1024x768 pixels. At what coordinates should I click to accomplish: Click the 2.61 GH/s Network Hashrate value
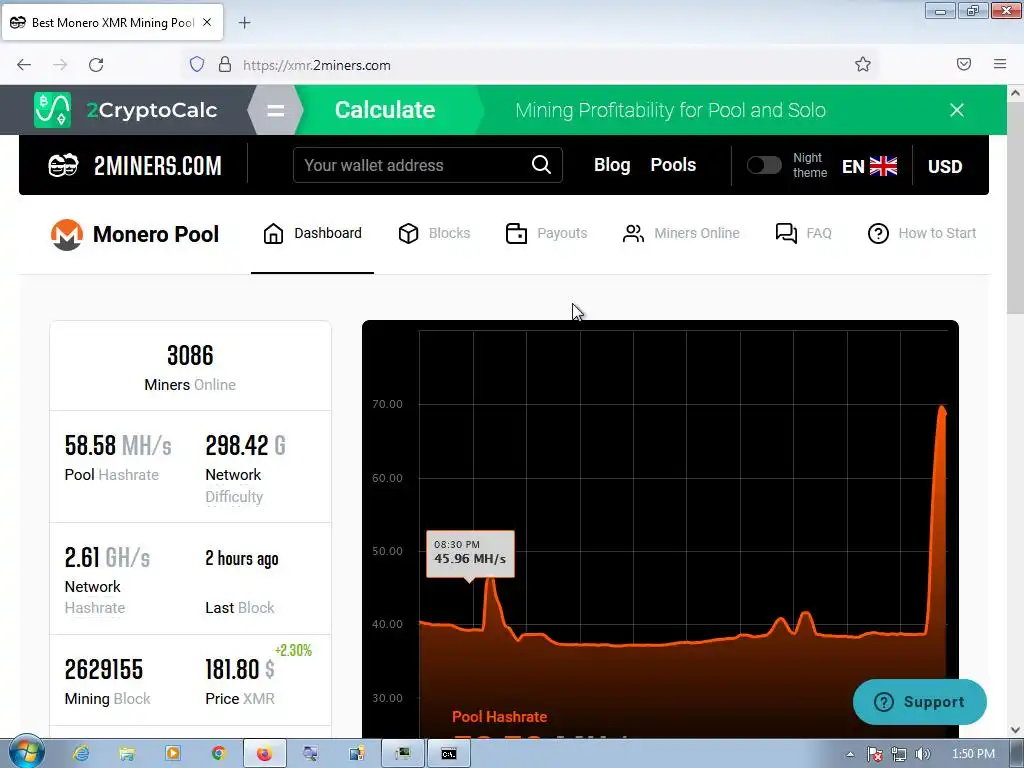(x=107, y=558)
